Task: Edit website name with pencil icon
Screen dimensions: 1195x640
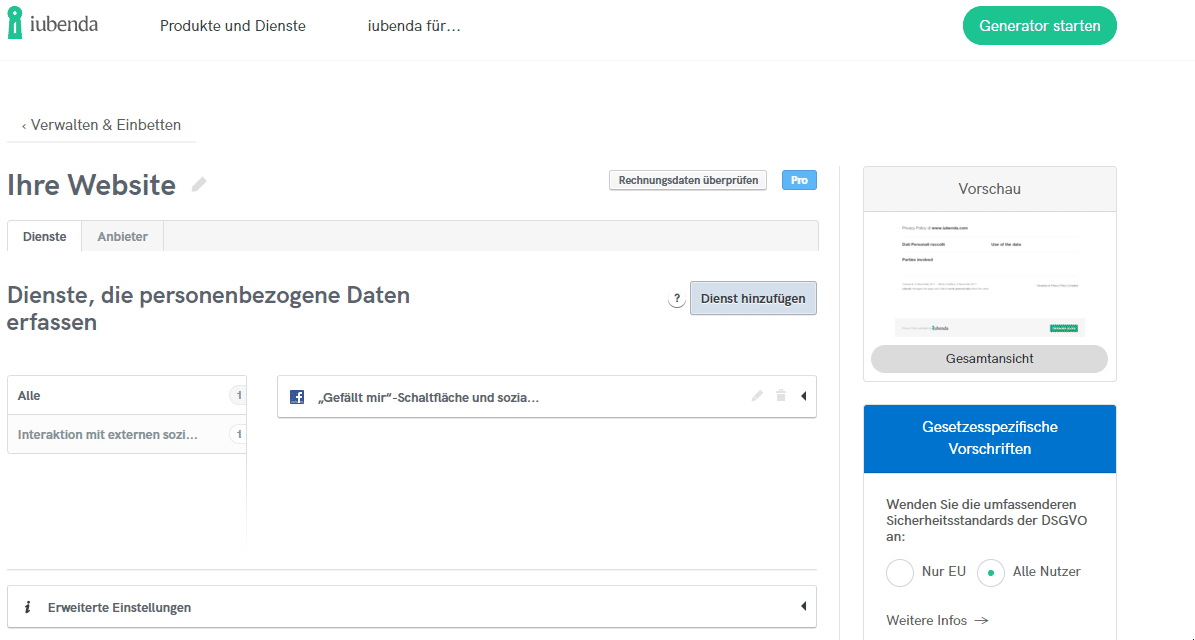Action: point(199,185)
